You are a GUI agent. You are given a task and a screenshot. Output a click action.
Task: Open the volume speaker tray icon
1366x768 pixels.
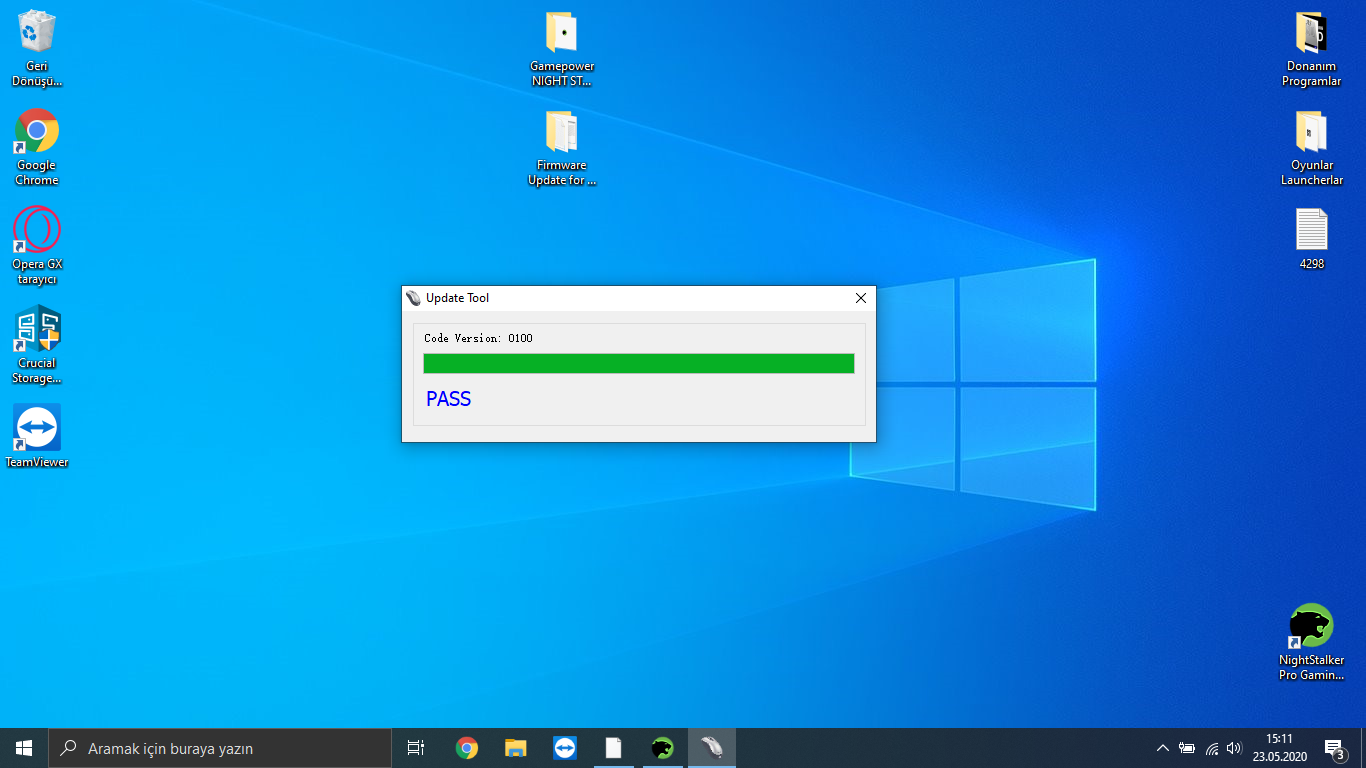[x=1234, y=748]
